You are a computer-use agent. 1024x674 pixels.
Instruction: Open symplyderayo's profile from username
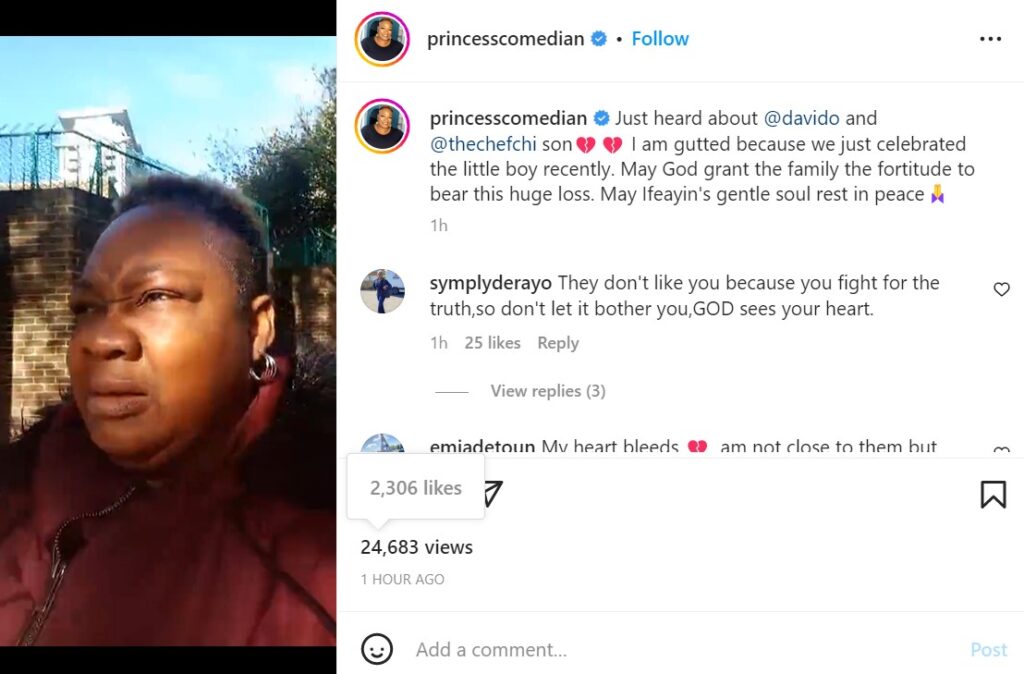491,283
